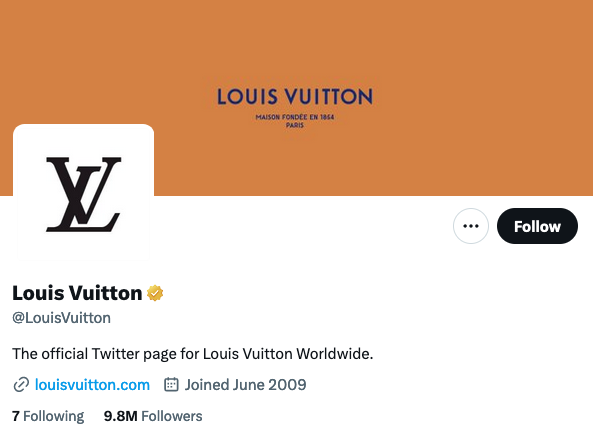The image size is (593, 433).
Task: Click the official Twitter page bio text
Action: pos(192,354)
